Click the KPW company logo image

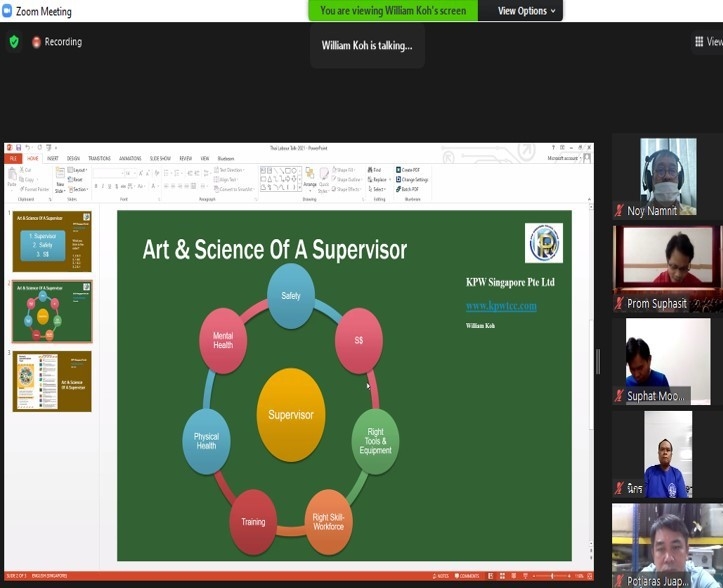pyautogui.click(x=543, y=243)
